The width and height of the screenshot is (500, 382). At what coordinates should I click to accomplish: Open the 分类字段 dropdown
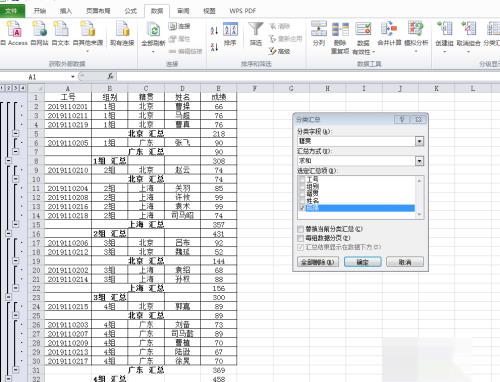tap(419, 141)
